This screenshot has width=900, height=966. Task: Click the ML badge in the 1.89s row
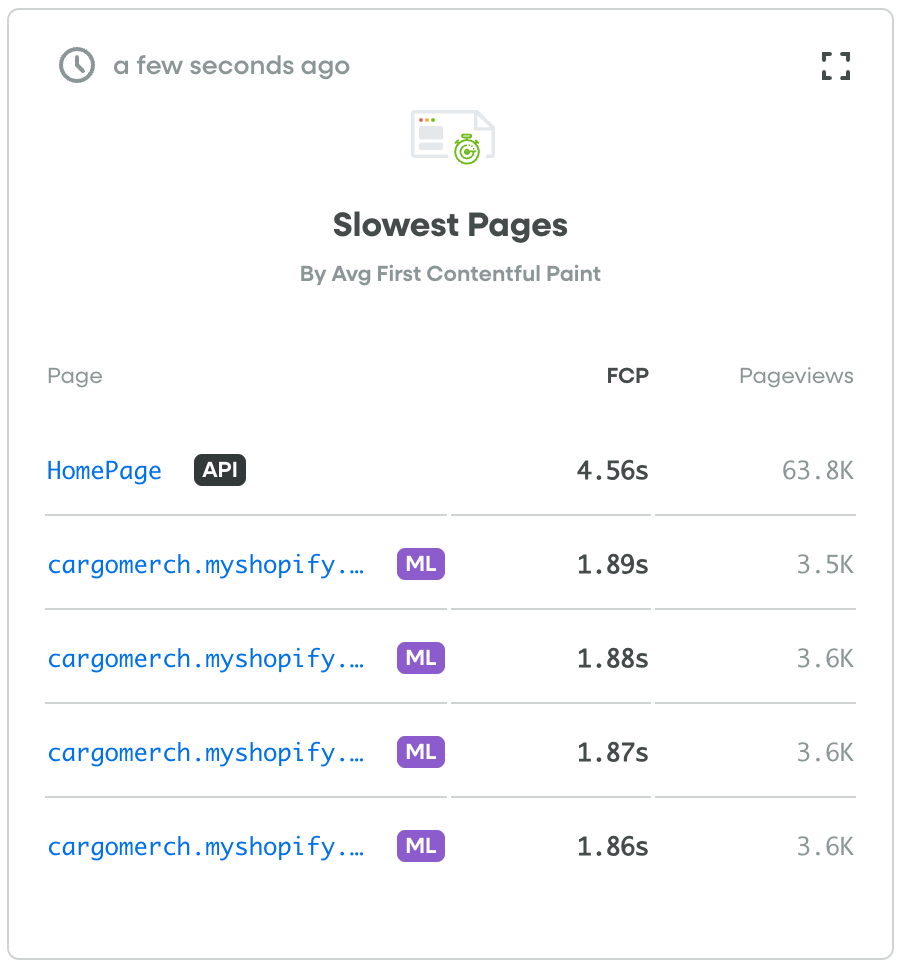point(421,564)
